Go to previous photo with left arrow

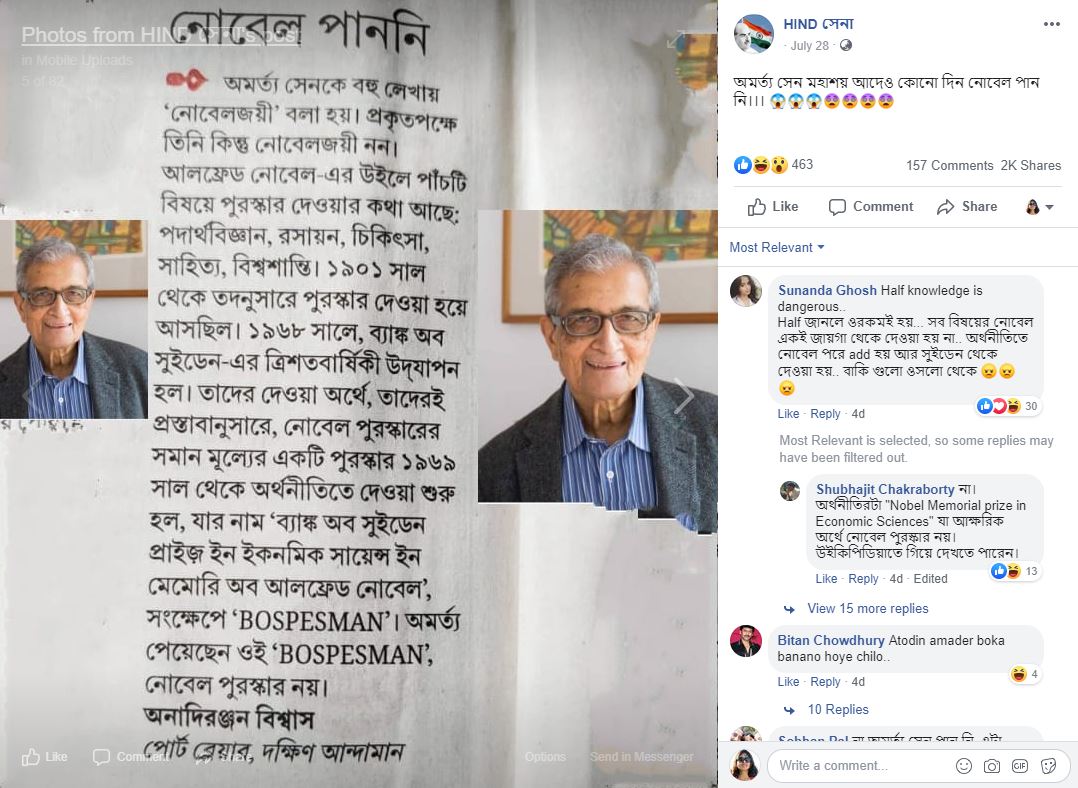click(x=29, y=395)
